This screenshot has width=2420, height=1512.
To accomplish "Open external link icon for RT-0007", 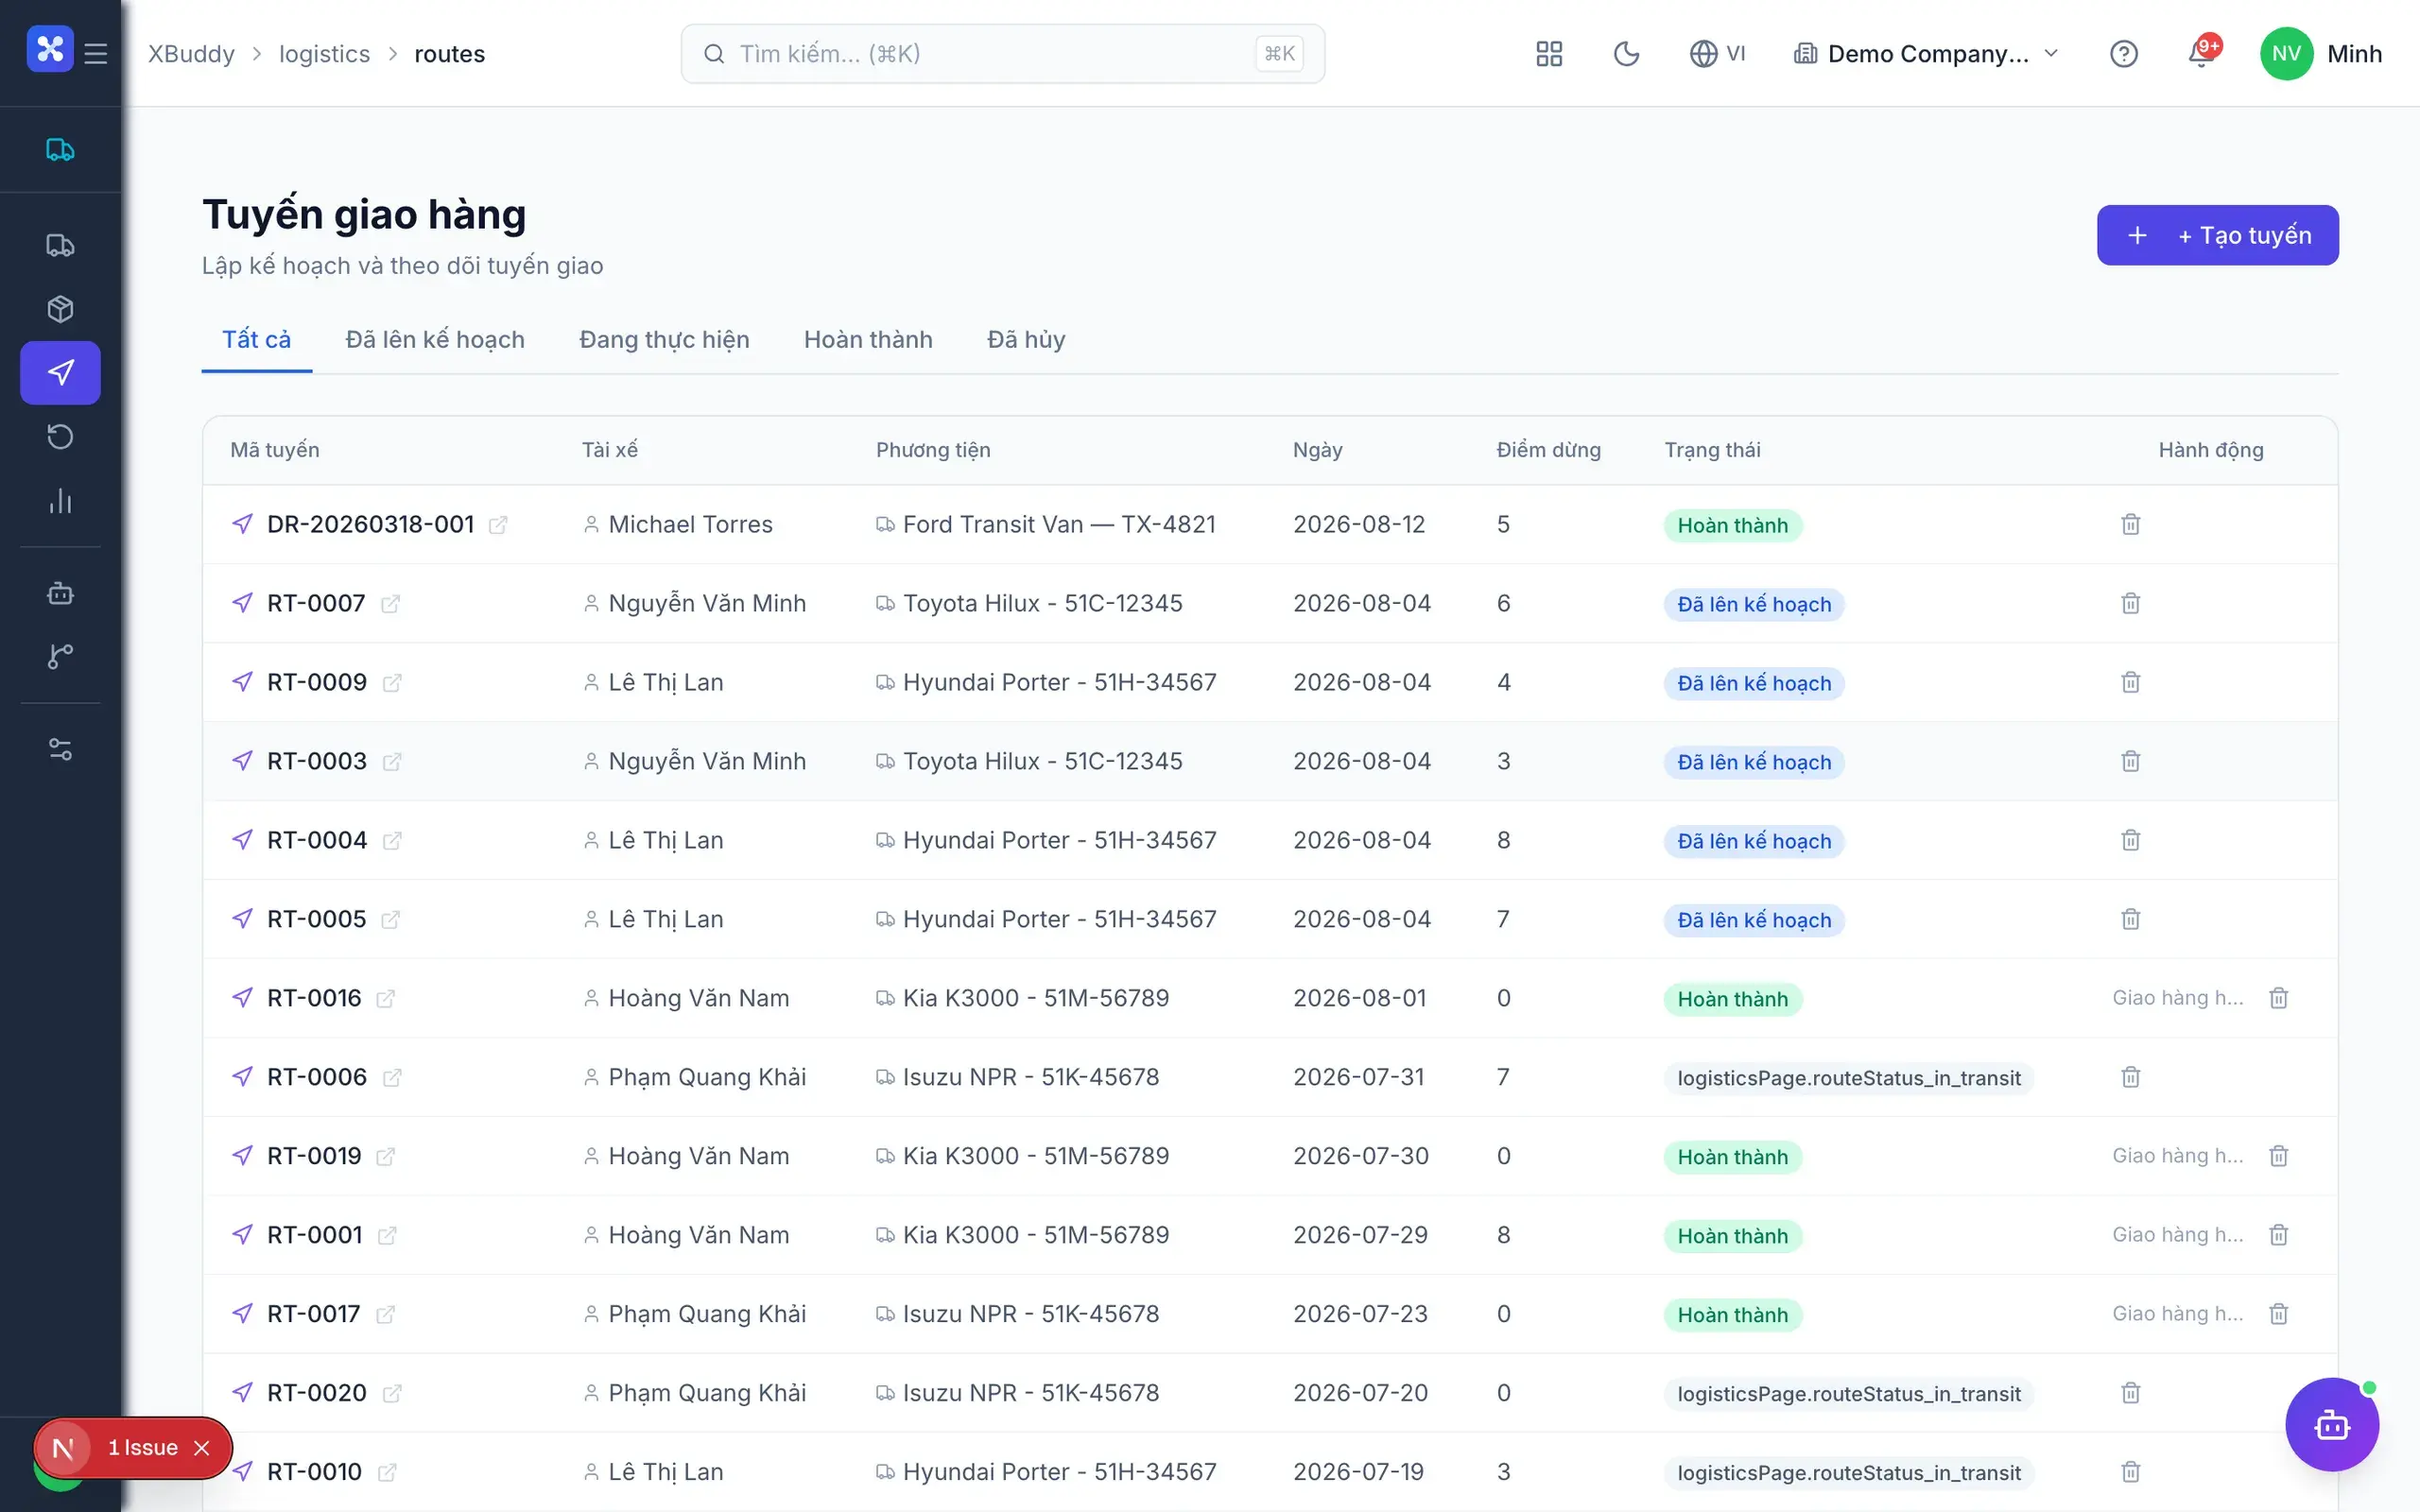I will (x=390, y=604).
